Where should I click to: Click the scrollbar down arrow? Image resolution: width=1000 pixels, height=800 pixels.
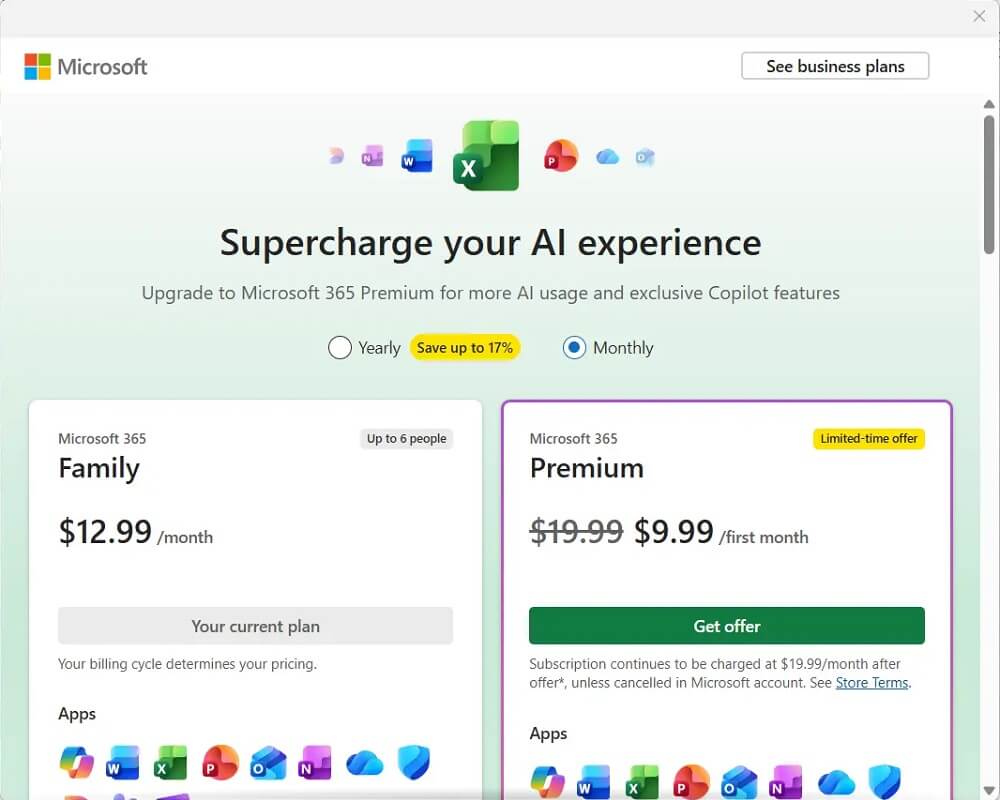coord(989,791)
